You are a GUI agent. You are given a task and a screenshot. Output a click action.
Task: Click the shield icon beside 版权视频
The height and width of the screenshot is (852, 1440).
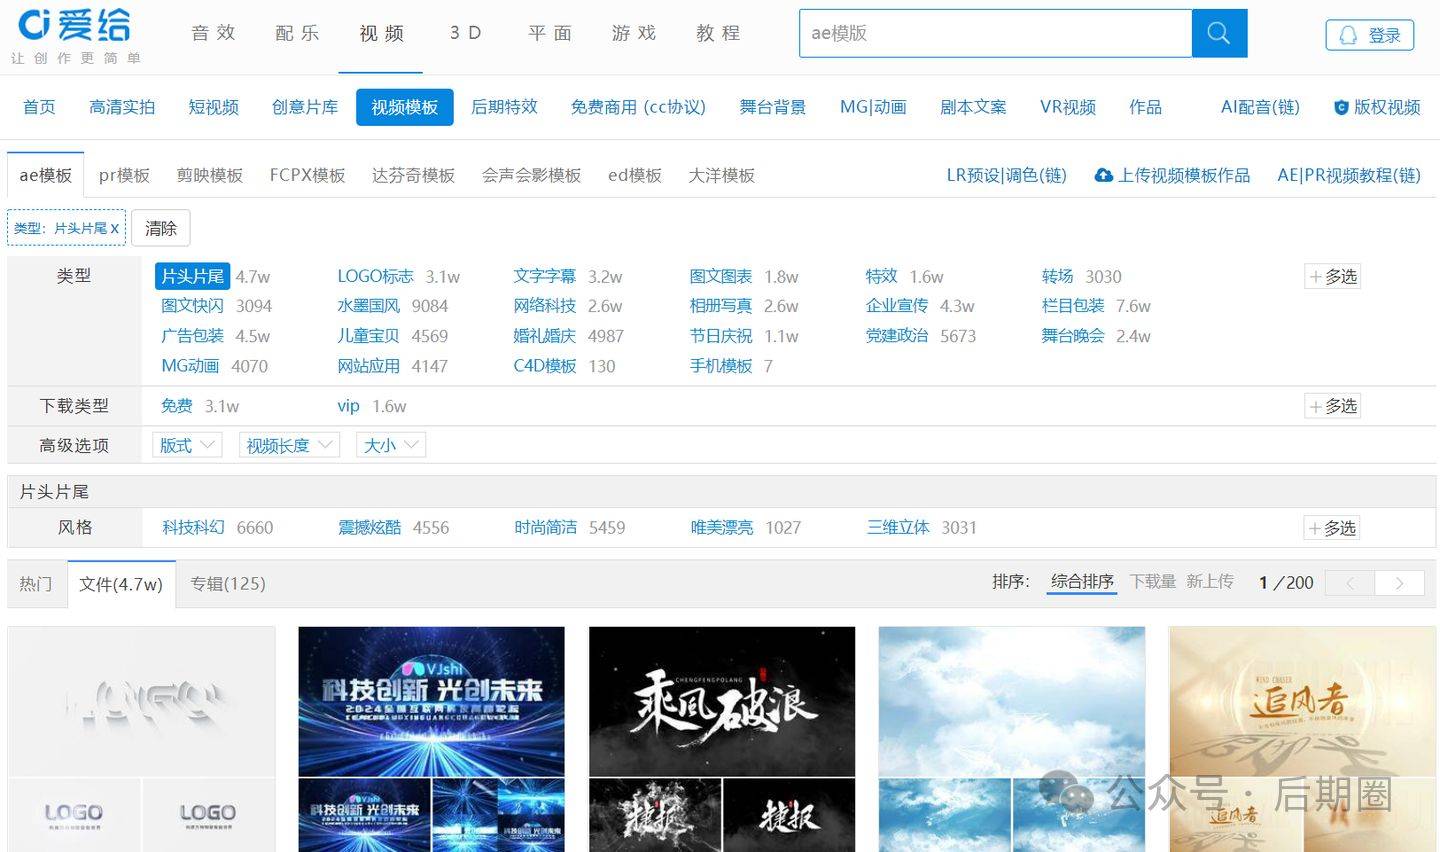[x=1340, y=107]
